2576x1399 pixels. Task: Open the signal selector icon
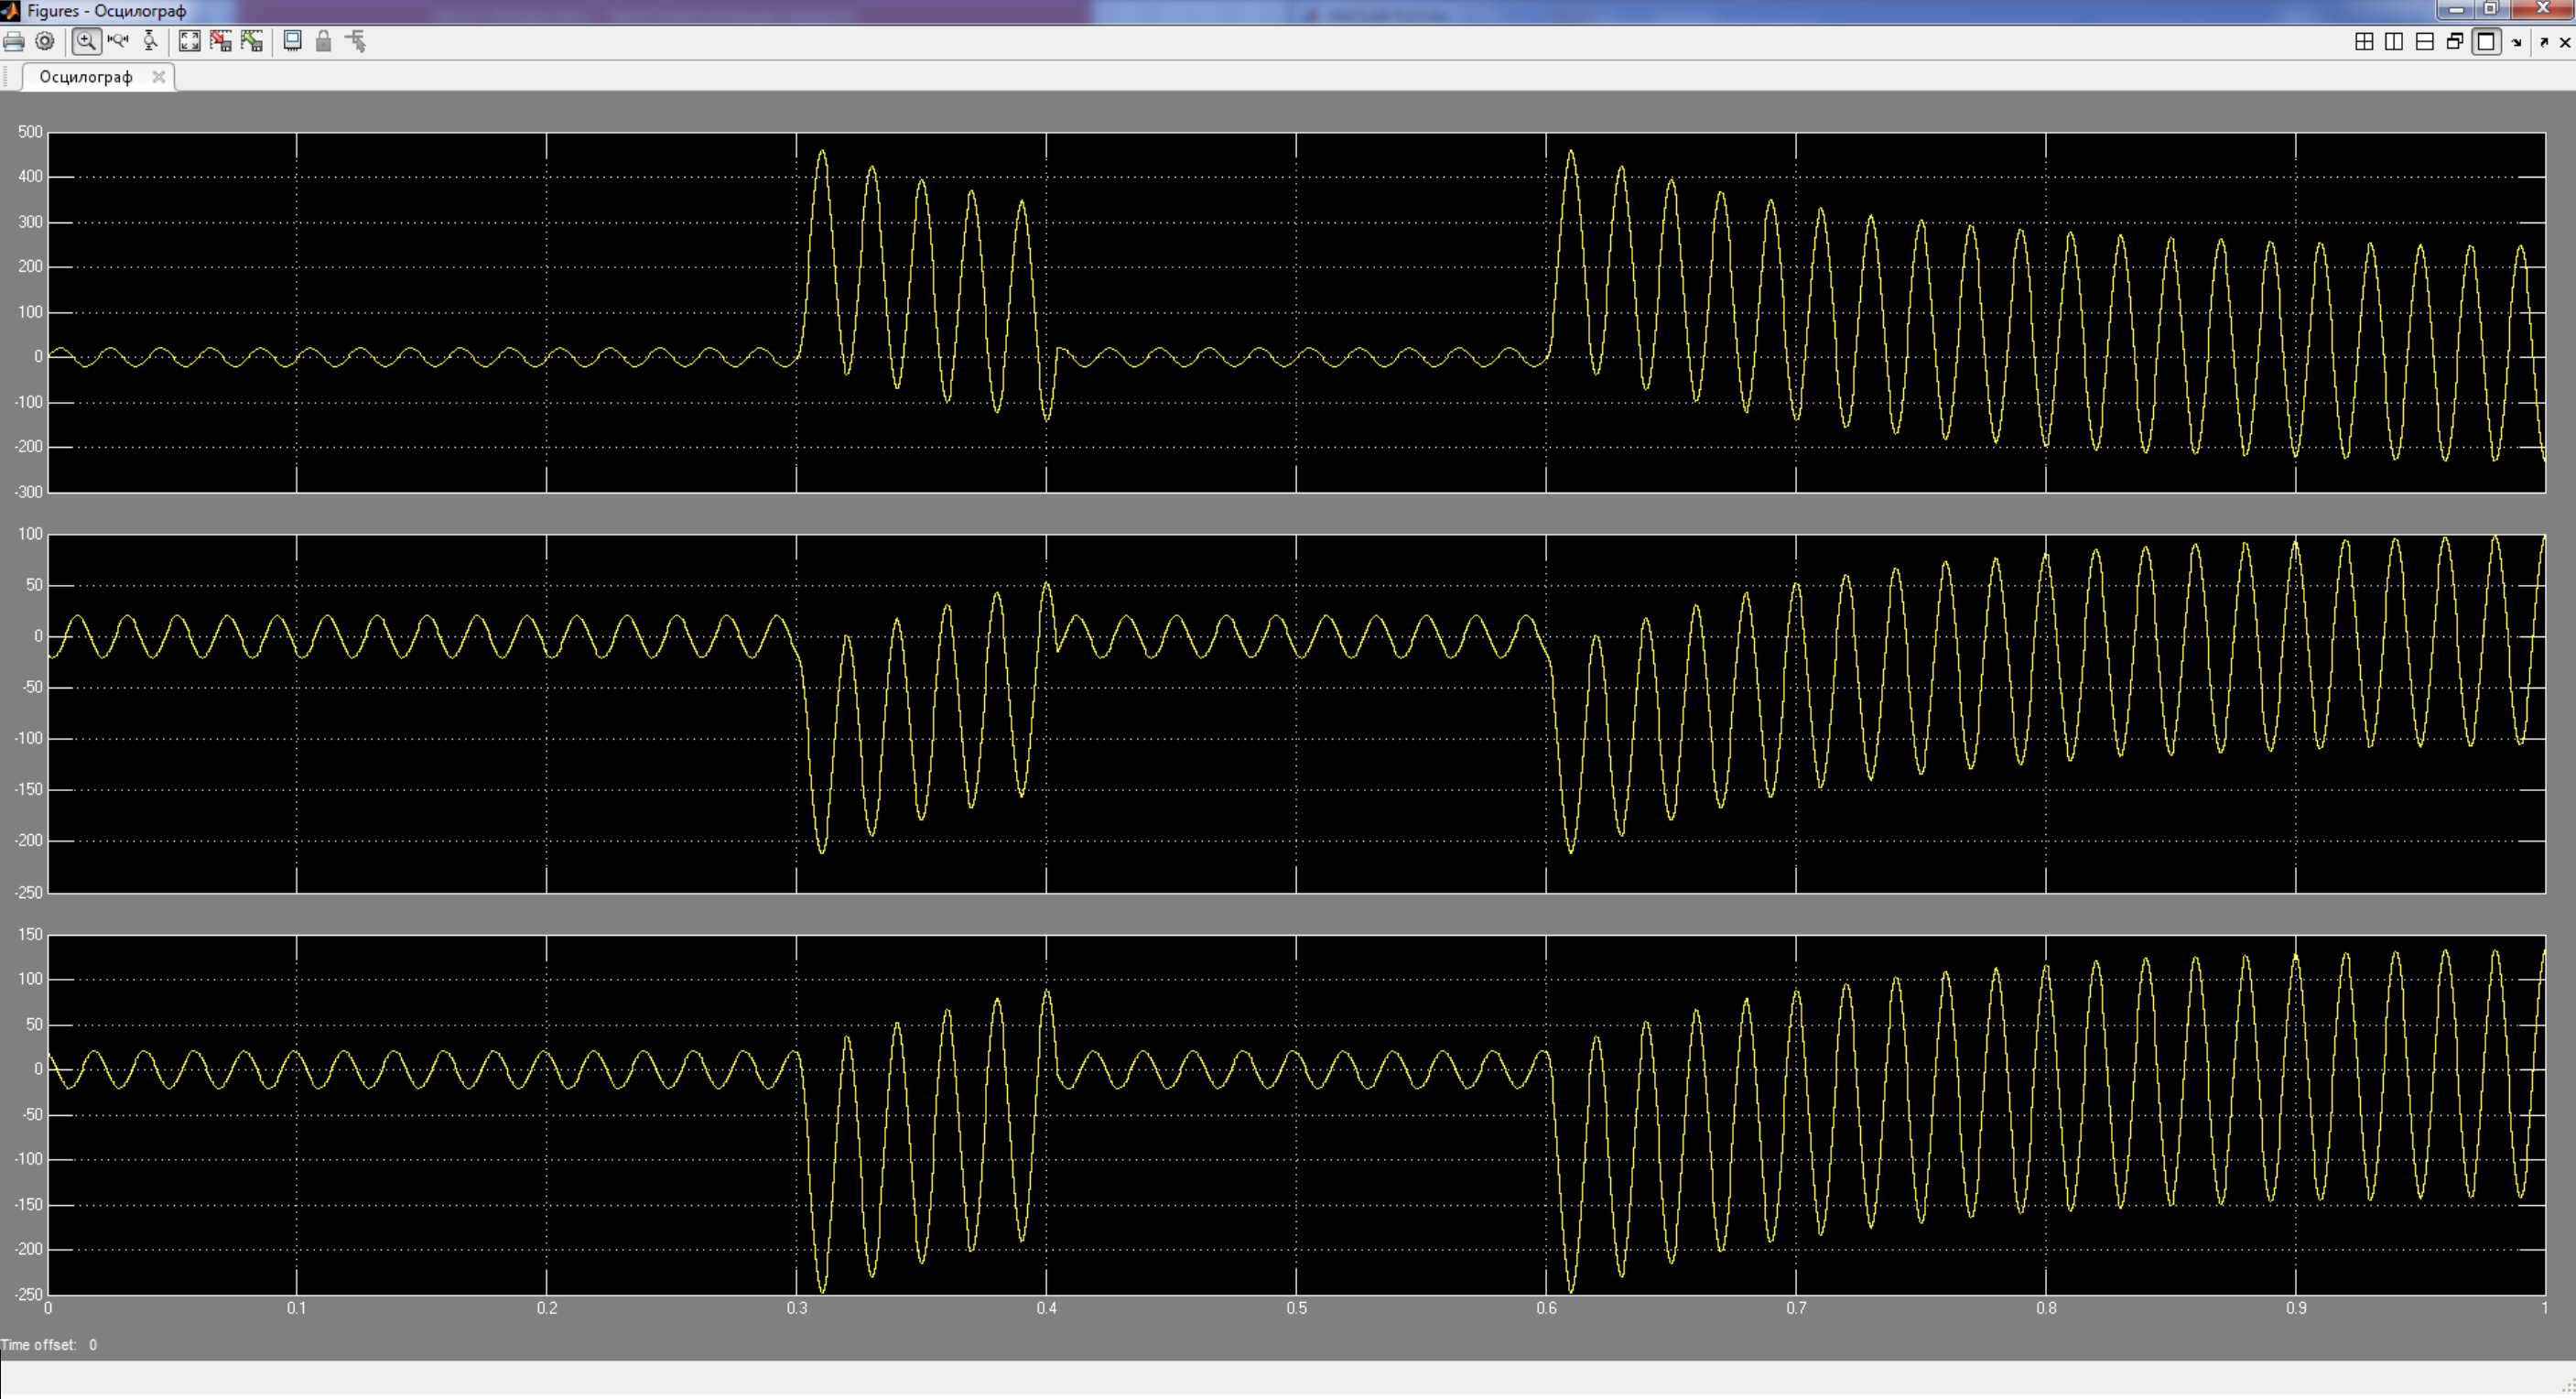coord(356,42)
